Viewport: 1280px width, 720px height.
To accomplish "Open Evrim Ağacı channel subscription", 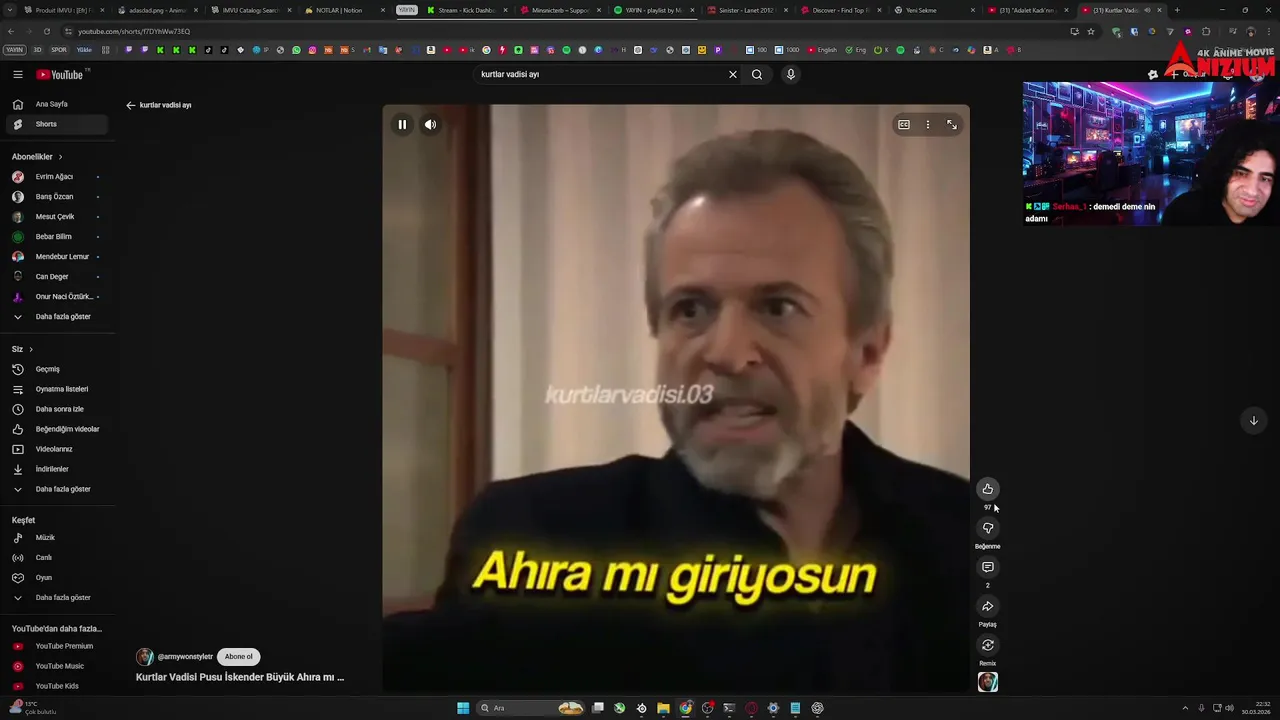I will coord(57,177).
